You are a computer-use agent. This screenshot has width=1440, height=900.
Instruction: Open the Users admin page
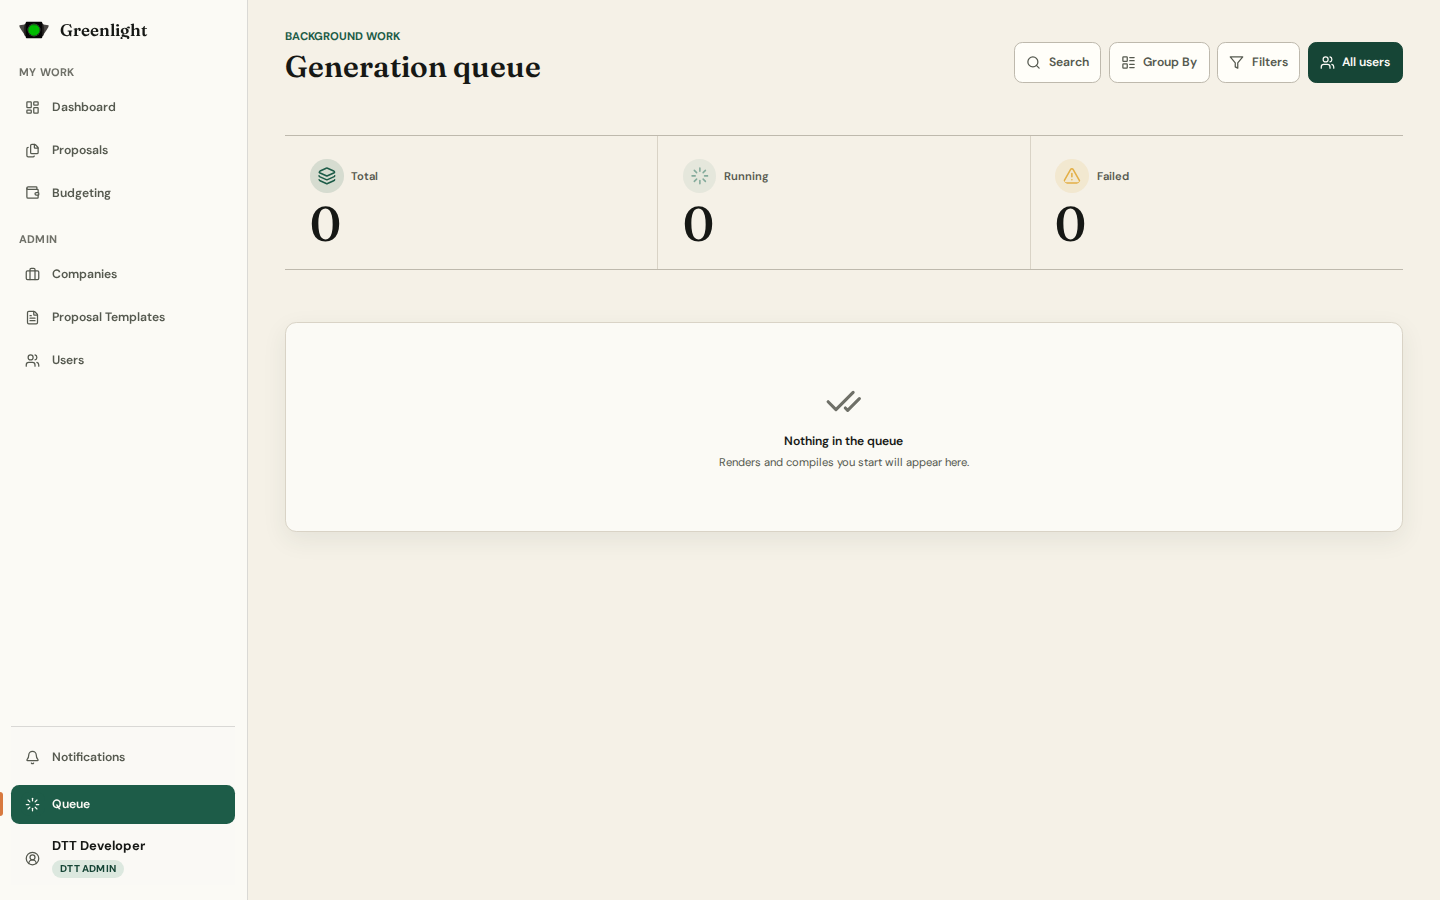[123, 360]
